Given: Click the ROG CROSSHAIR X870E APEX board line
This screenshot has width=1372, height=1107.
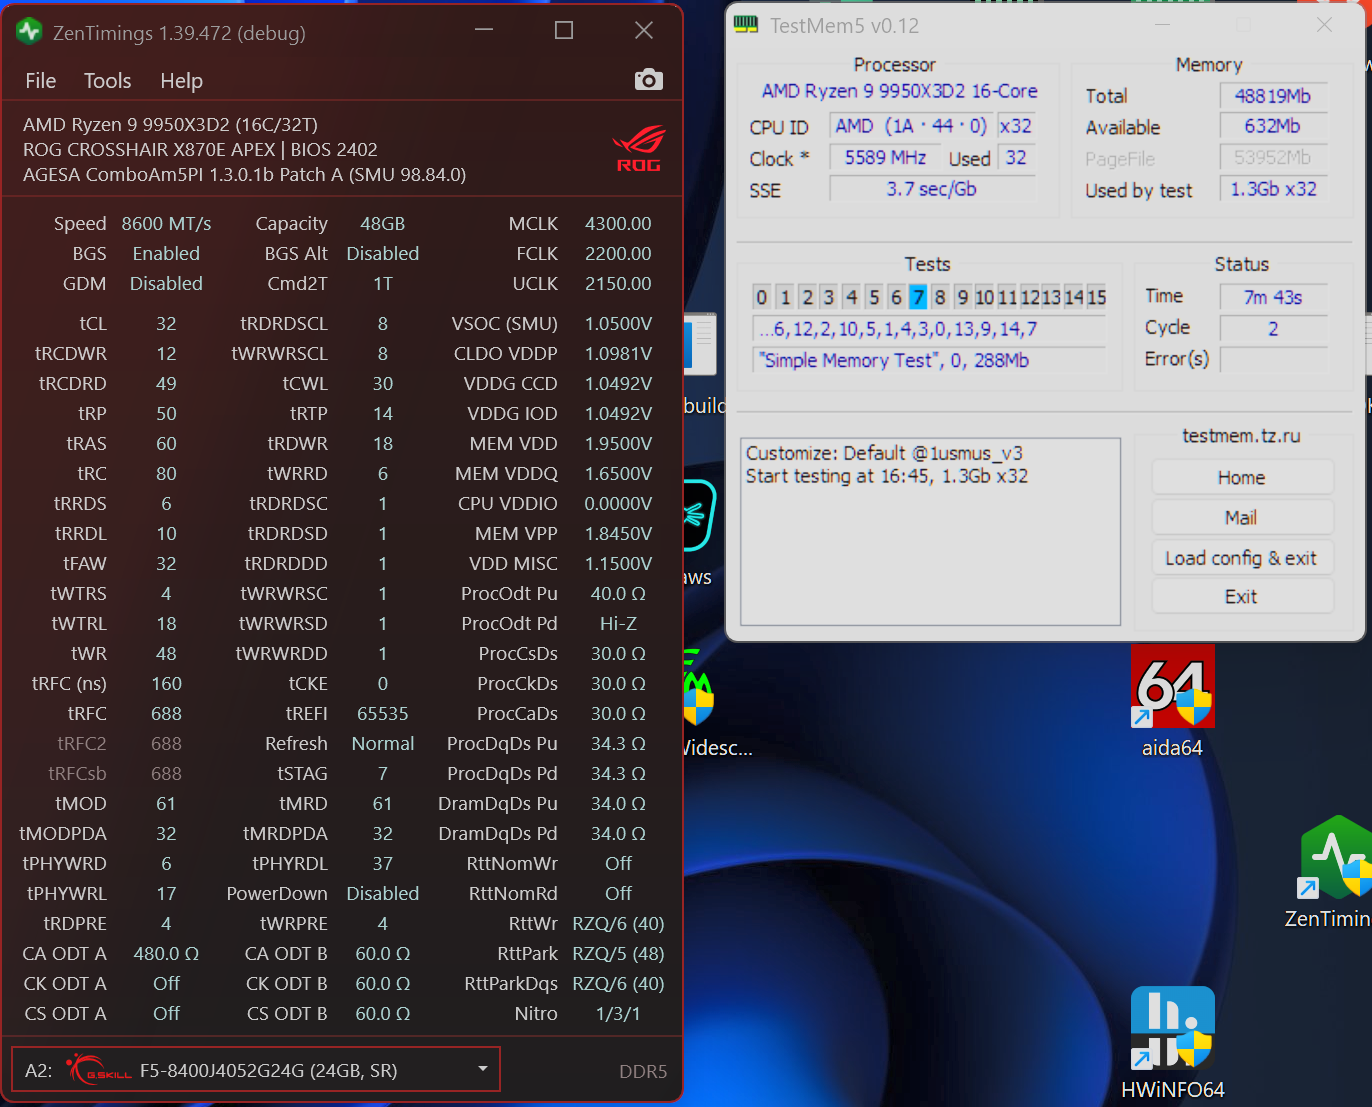Looking at the screenshot, I should click(200, 150).
